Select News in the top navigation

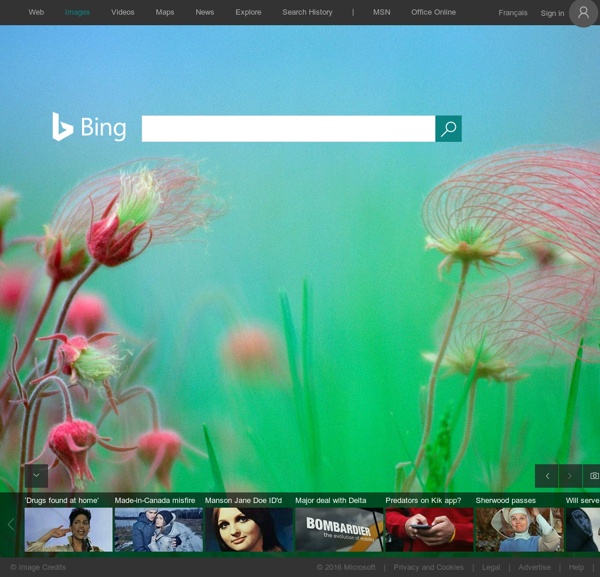click(x=205, y=12)
